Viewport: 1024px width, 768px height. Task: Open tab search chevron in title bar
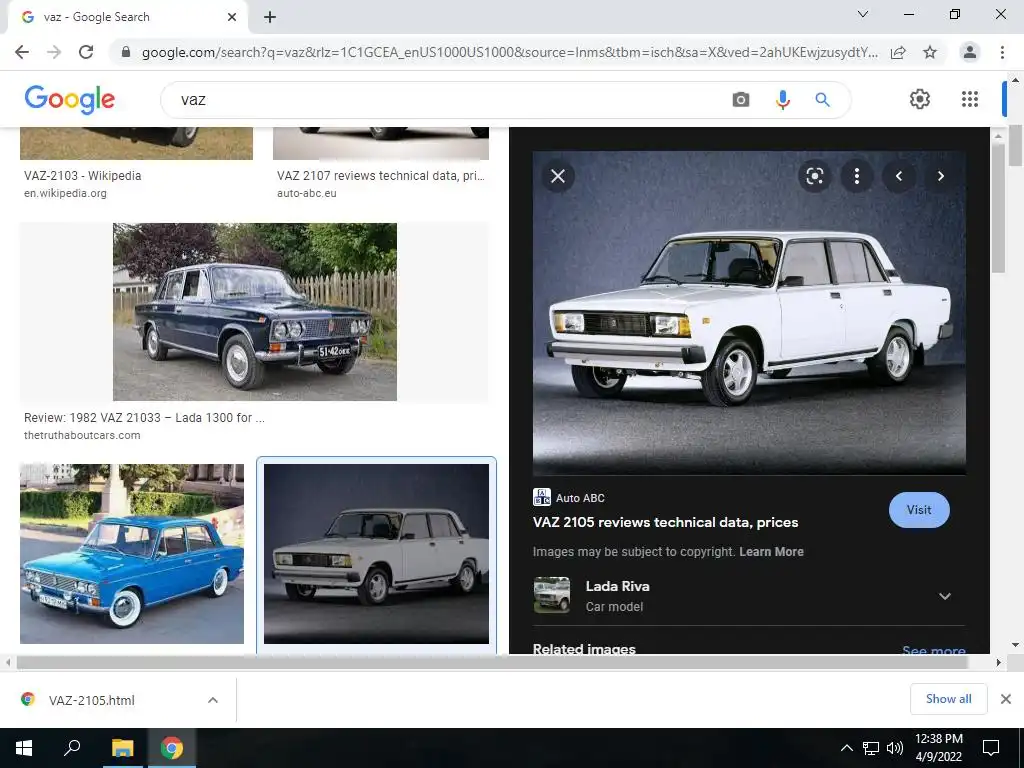coord(863,14)
